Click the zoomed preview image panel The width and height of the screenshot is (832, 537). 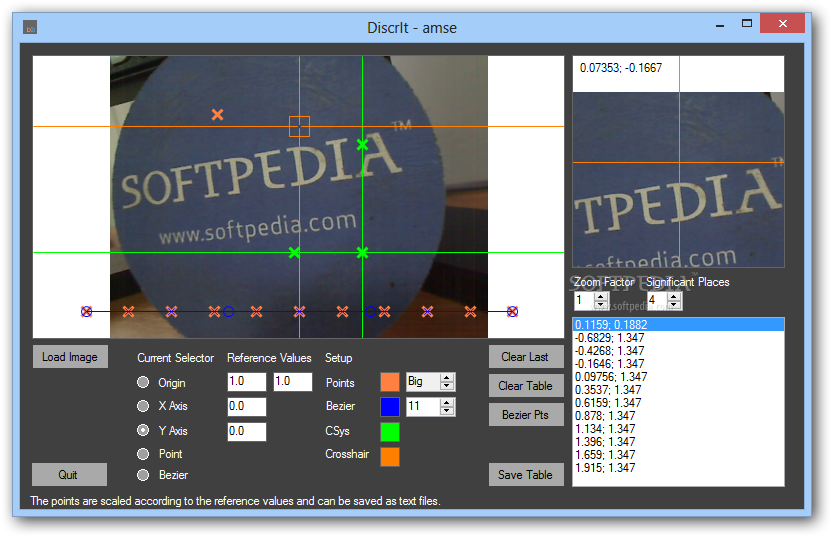tap(678, 161)
